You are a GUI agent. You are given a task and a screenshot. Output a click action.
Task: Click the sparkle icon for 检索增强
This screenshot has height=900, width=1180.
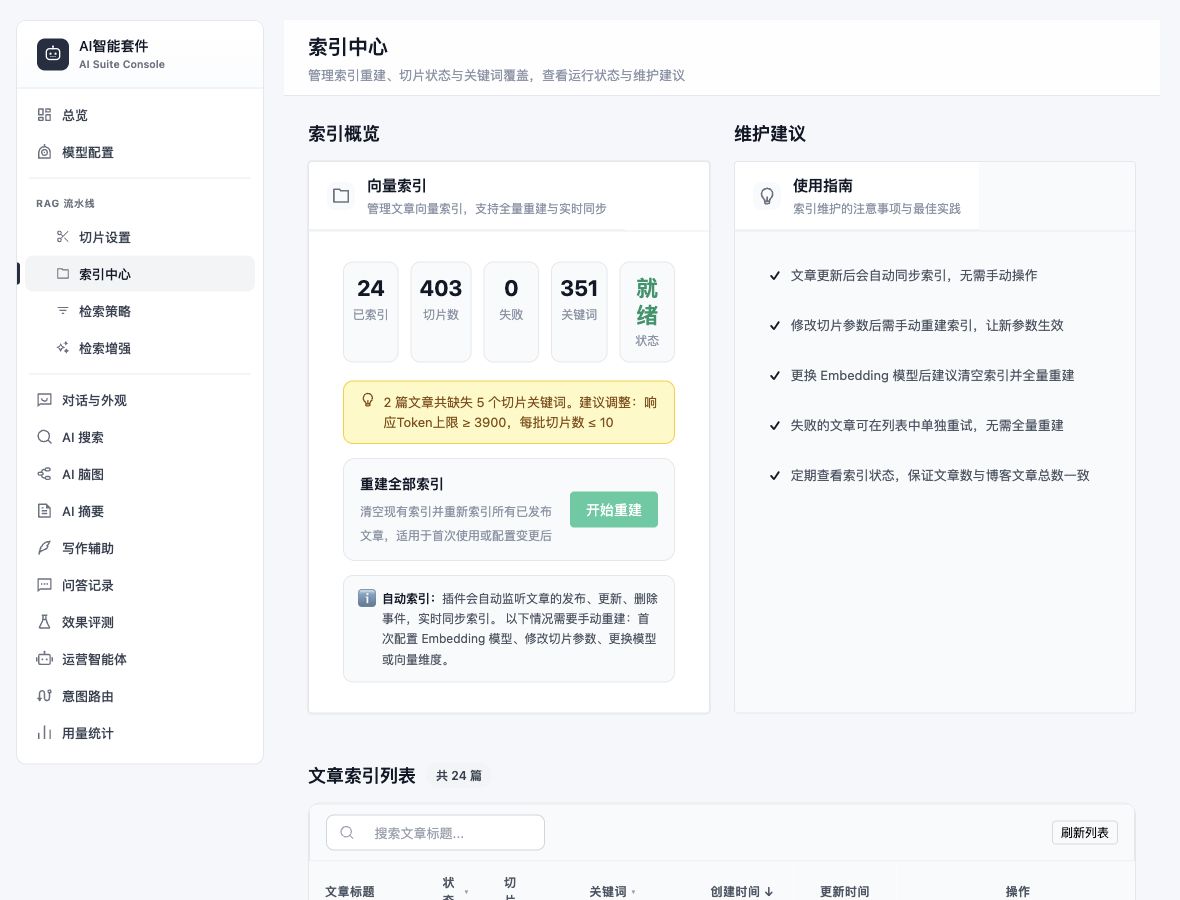coord(62,348)
